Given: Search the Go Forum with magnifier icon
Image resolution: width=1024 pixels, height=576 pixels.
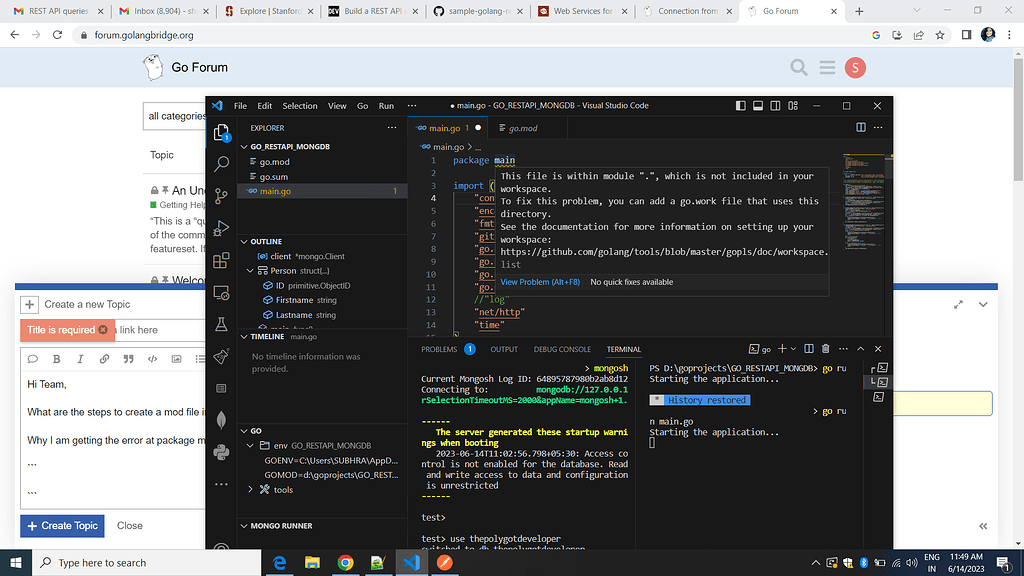Looking at the screenshot, I should click(x=799, y=67).
